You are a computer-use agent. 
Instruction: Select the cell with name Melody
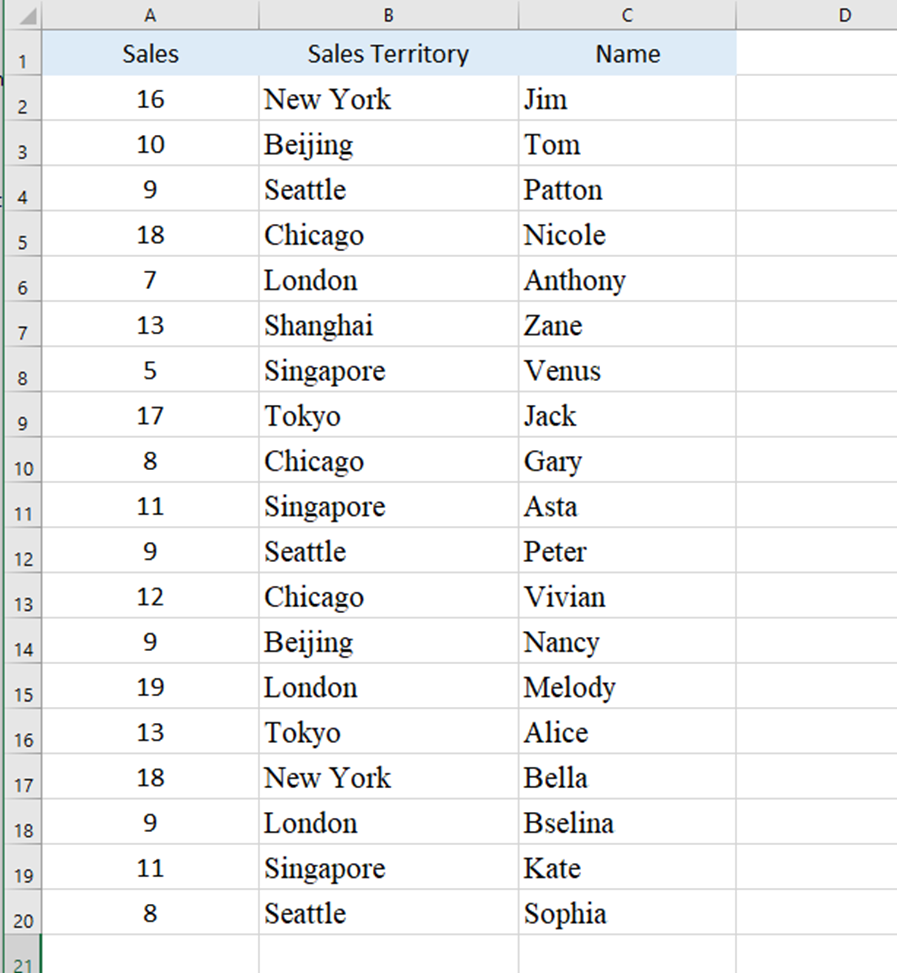click(x=627, y=686)
